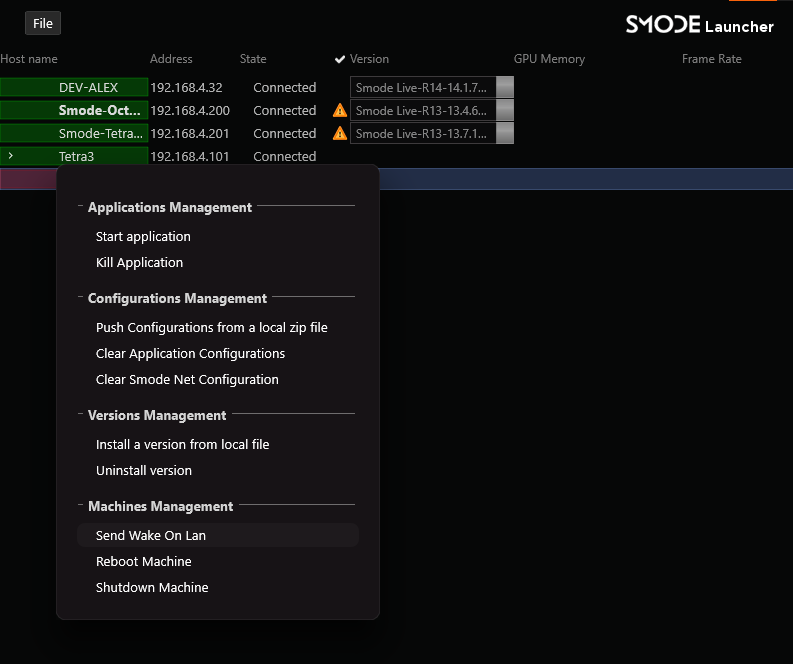The image size is (793, 664).
Task: Open the DEV-ALEX version dropdown
Action: (x=505, y=88)
